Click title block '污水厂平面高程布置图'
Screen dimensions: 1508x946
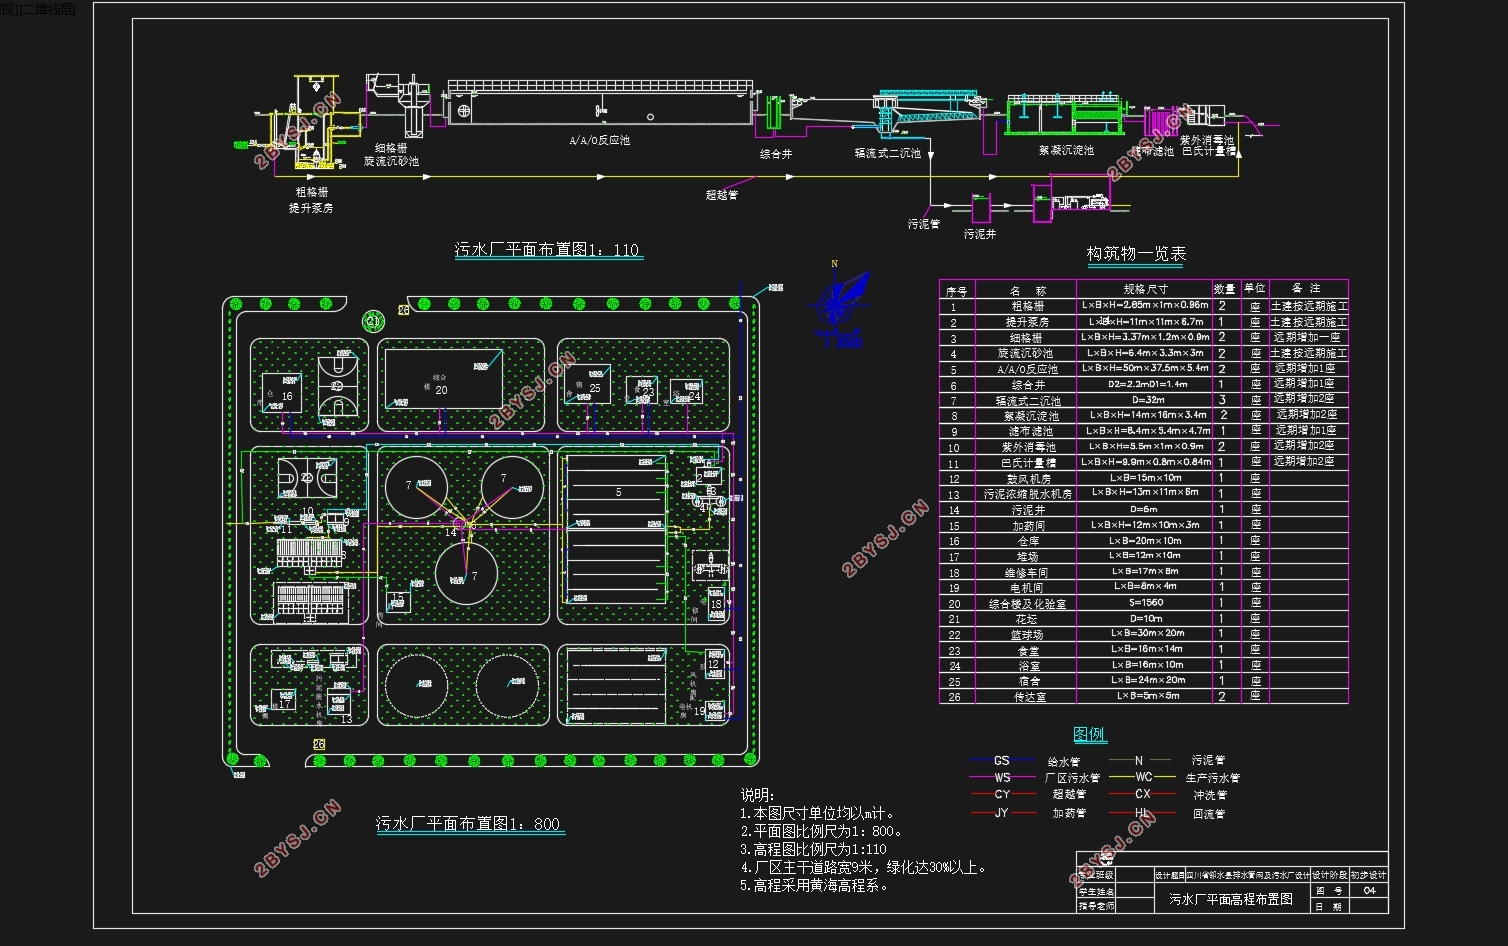point(1231,899)
